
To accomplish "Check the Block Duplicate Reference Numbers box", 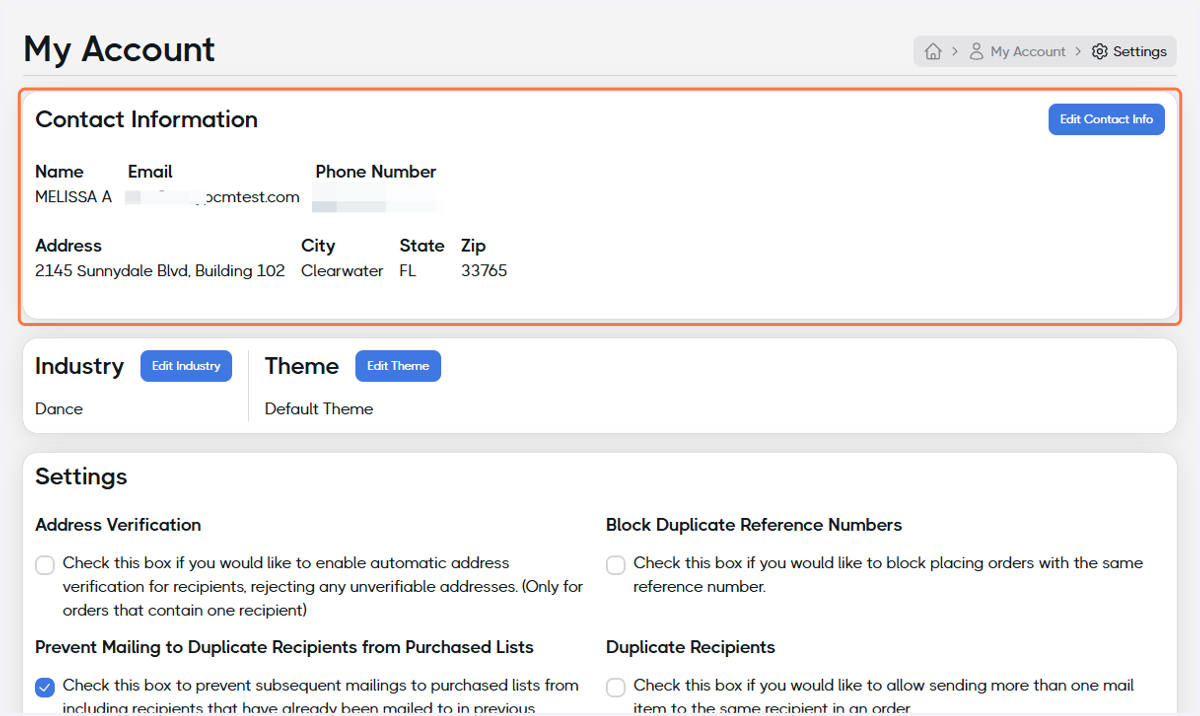I will coord(616,565).
